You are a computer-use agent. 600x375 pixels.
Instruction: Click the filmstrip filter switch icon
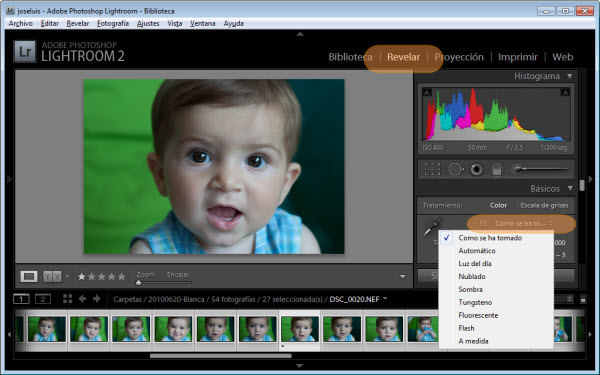[x=583, y=300]
